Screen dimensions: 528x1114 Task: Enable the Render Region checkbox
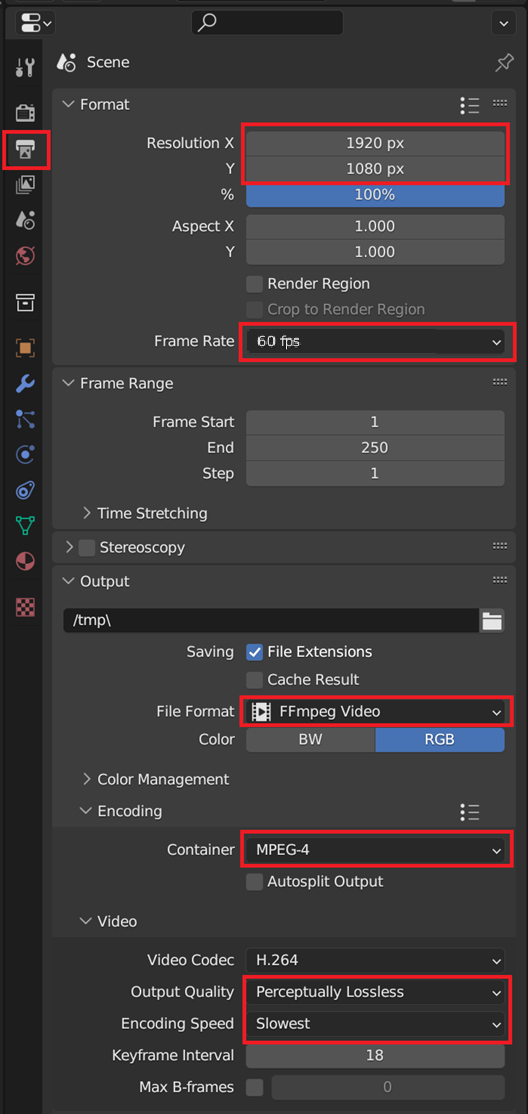tap(254, 284)
